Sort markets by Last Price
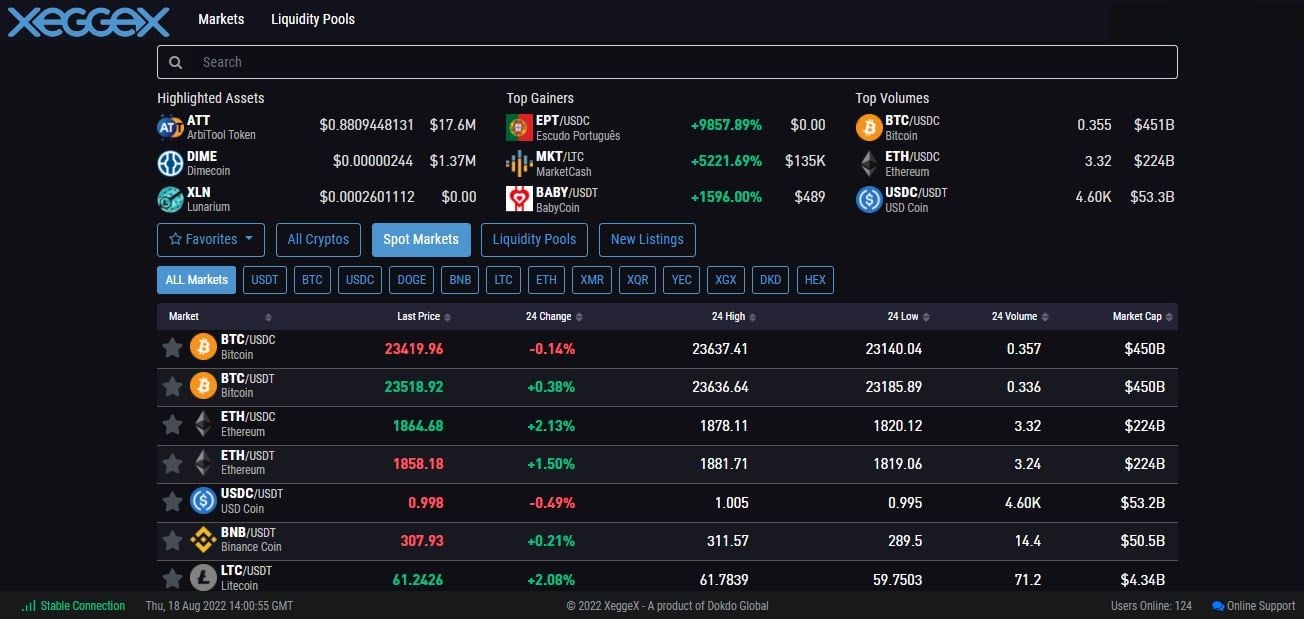1304x619 pixels. point(418,316)
